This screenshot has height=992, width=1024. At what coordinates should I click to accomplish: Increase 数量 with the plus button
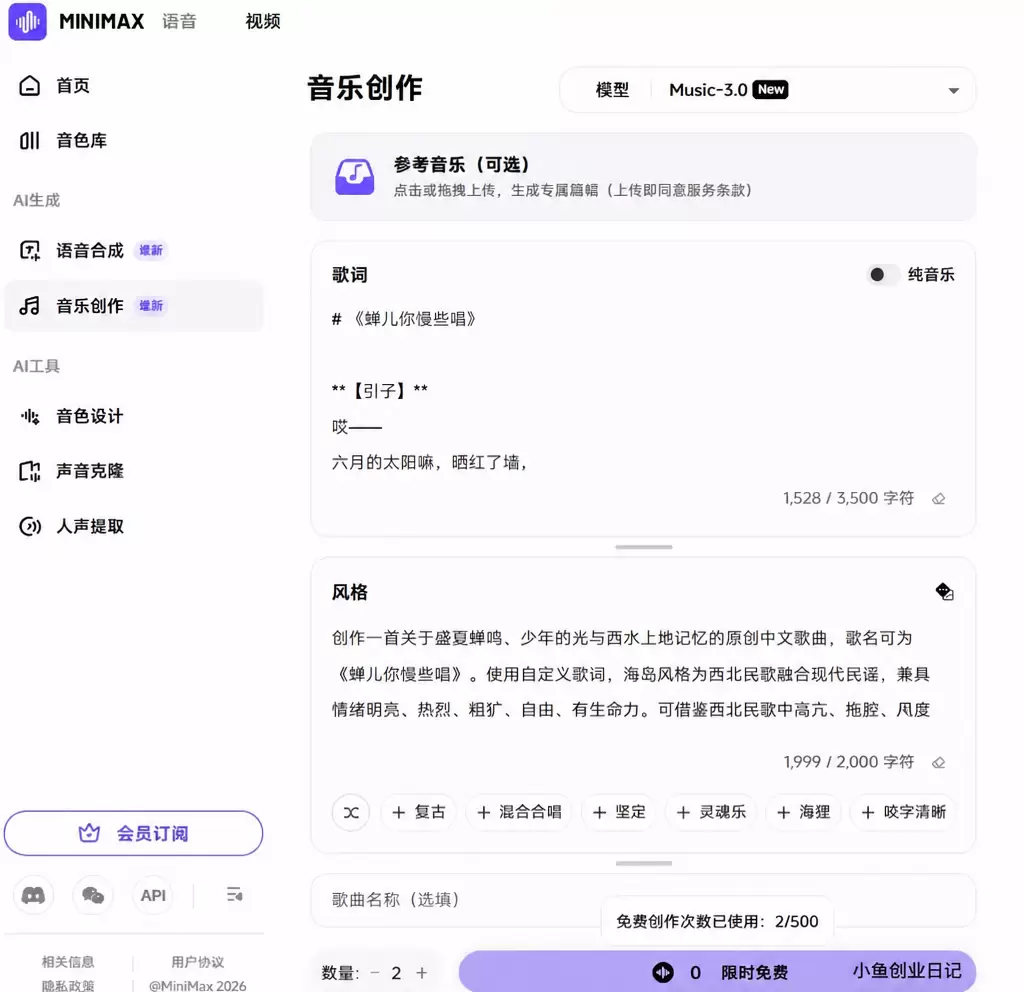pos(422,973)
